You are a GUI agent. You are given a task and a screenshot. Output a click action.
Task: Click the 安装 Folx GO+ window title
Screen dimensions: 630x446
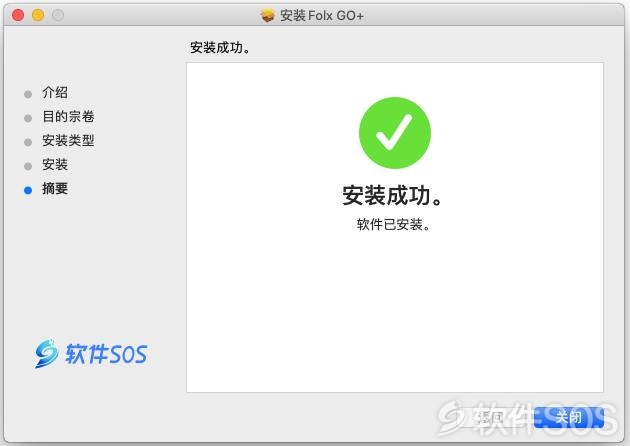pos(322,16)
